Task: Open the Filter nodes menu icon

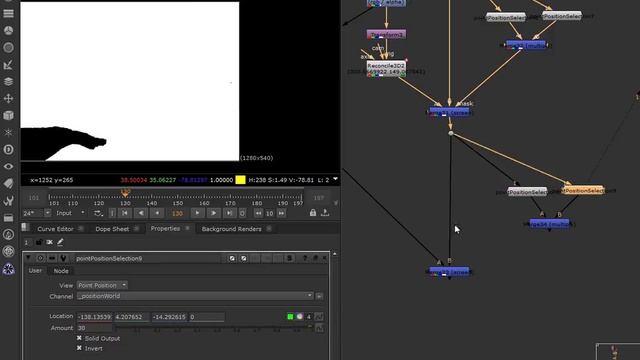Action: [8, 48]
